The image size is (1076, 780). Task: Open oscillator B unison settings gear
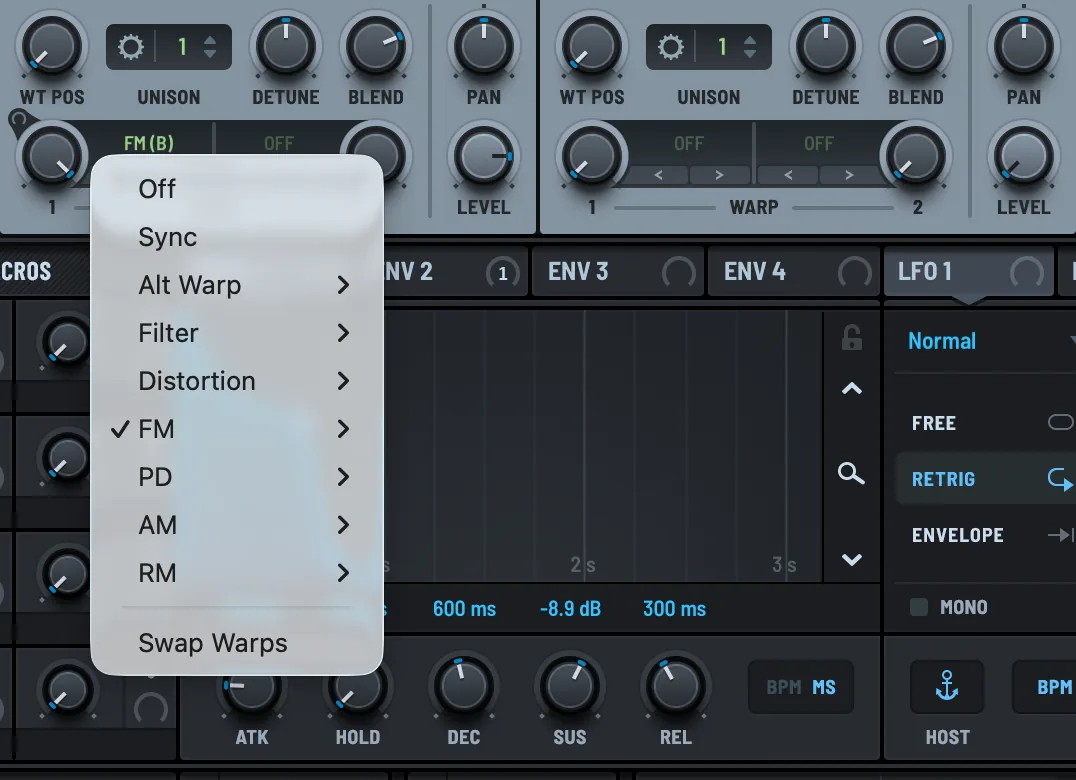pos(671,47)
